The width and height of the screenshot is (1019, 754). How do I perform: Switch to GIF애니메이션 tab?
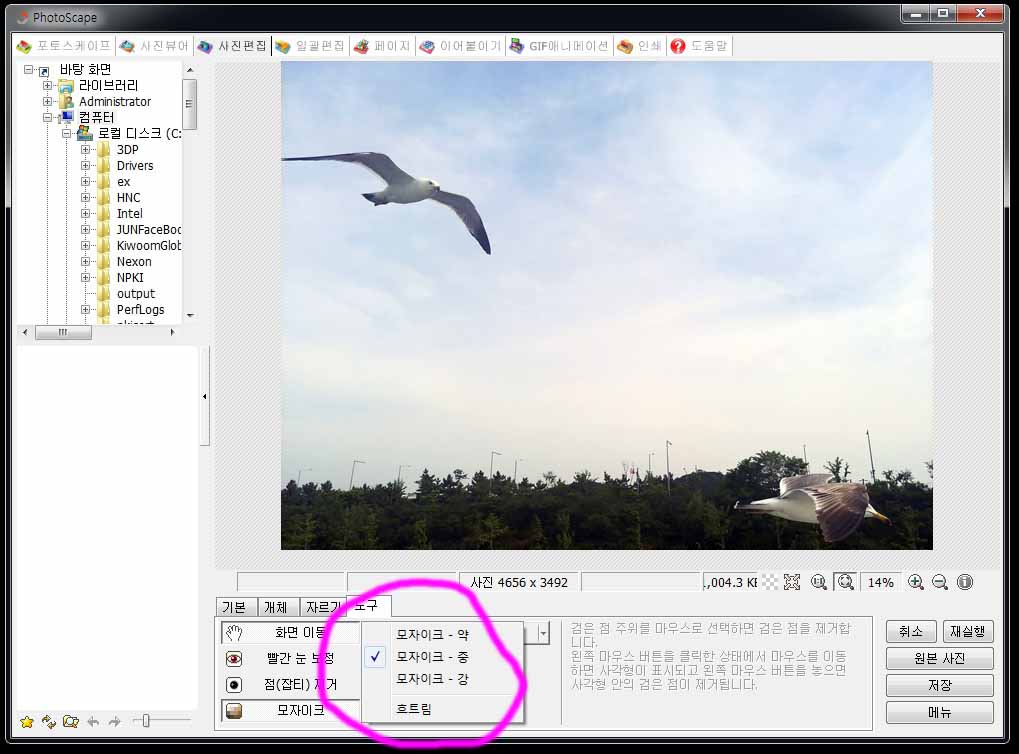(x=559, y=46)
